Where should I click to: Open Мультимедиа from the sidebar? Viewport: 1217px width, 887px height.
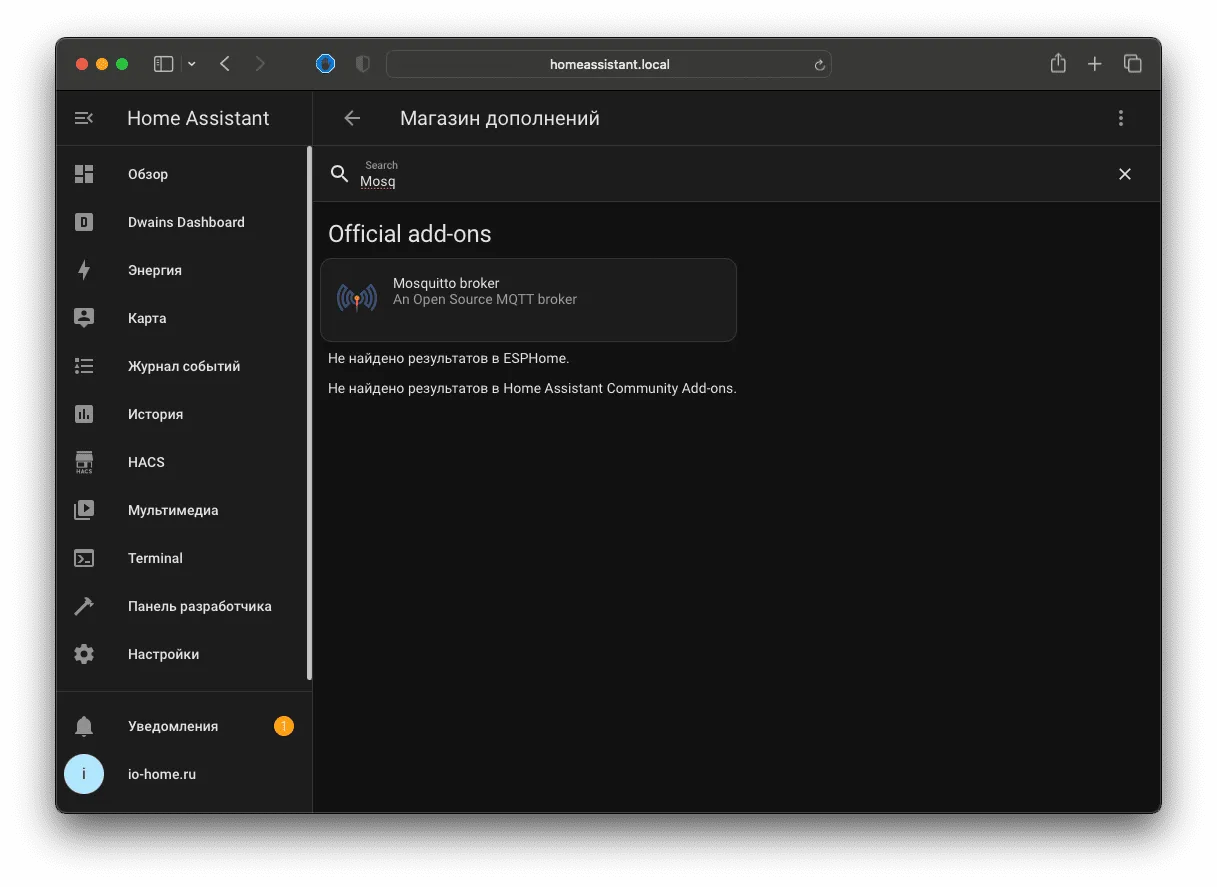click(182, 510)
